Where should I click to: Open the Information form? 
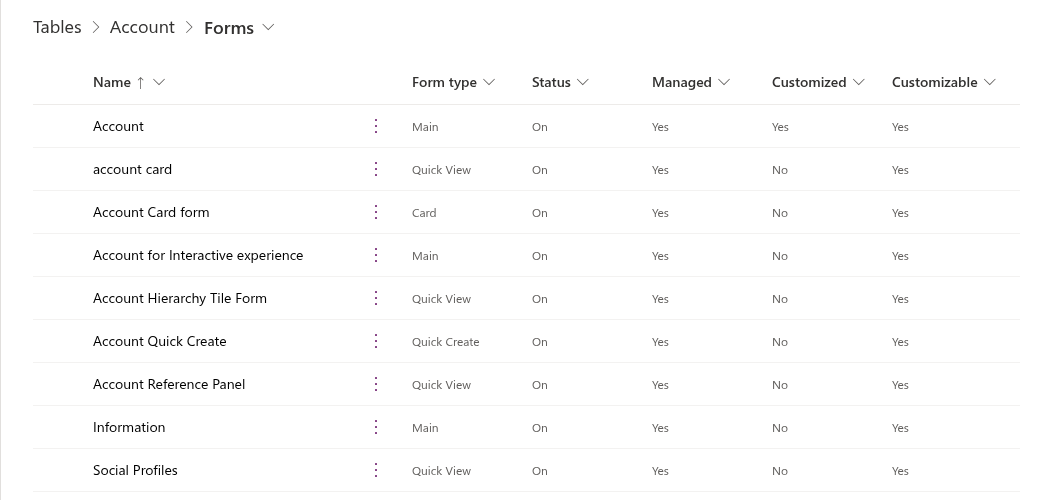tap(129, 427)
